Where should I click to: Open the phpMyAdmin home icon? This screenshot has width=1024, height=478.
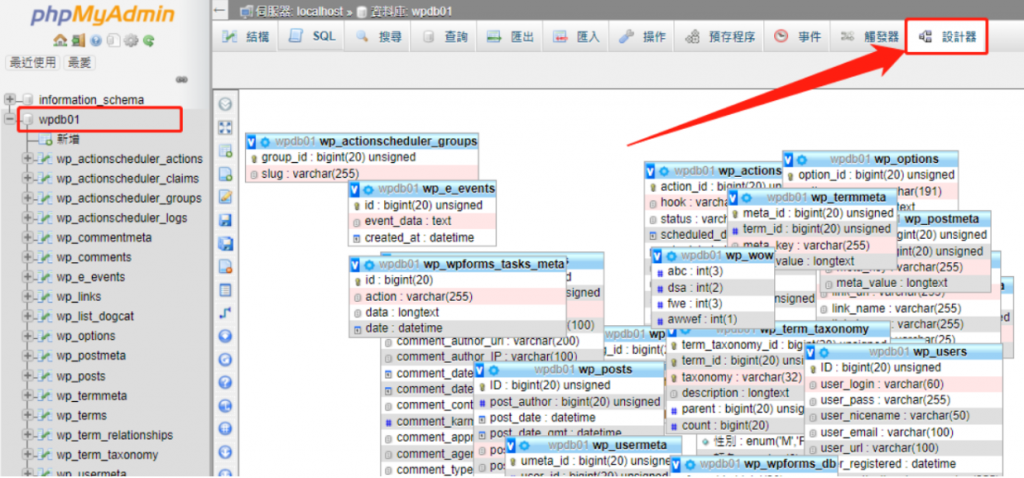(59, 40)
